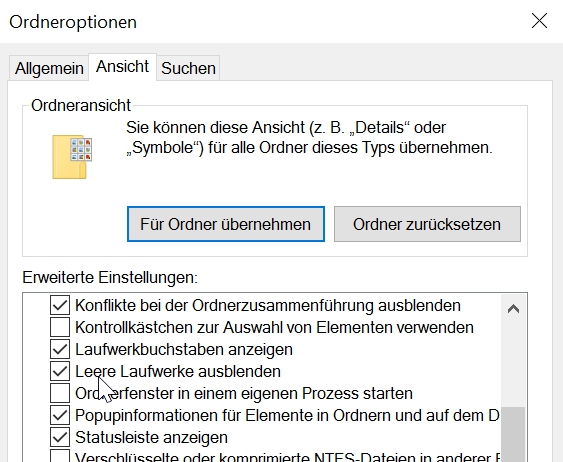563x462 pixels.
Task: Click the Ordneransicht group label
Action: tap(81, 106)
